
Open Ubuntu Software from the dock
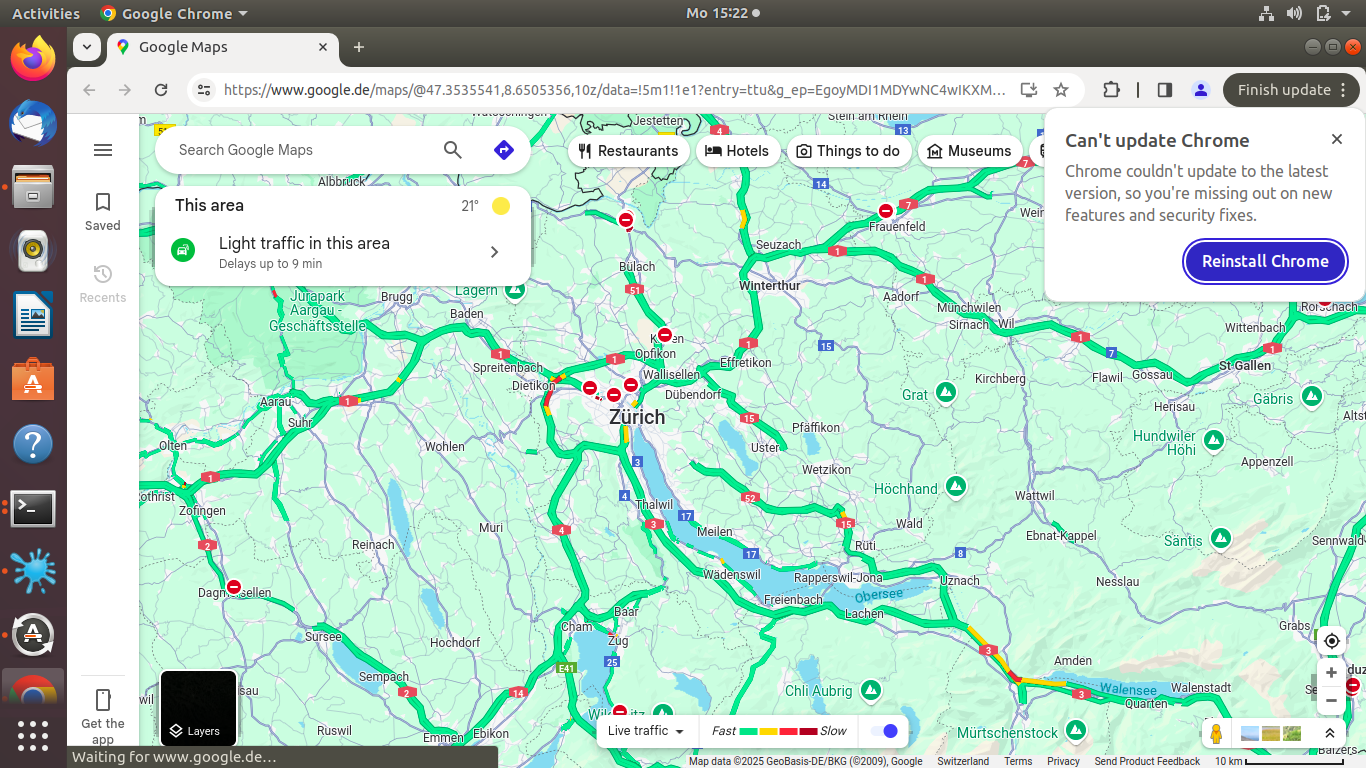tap(33, 381)
